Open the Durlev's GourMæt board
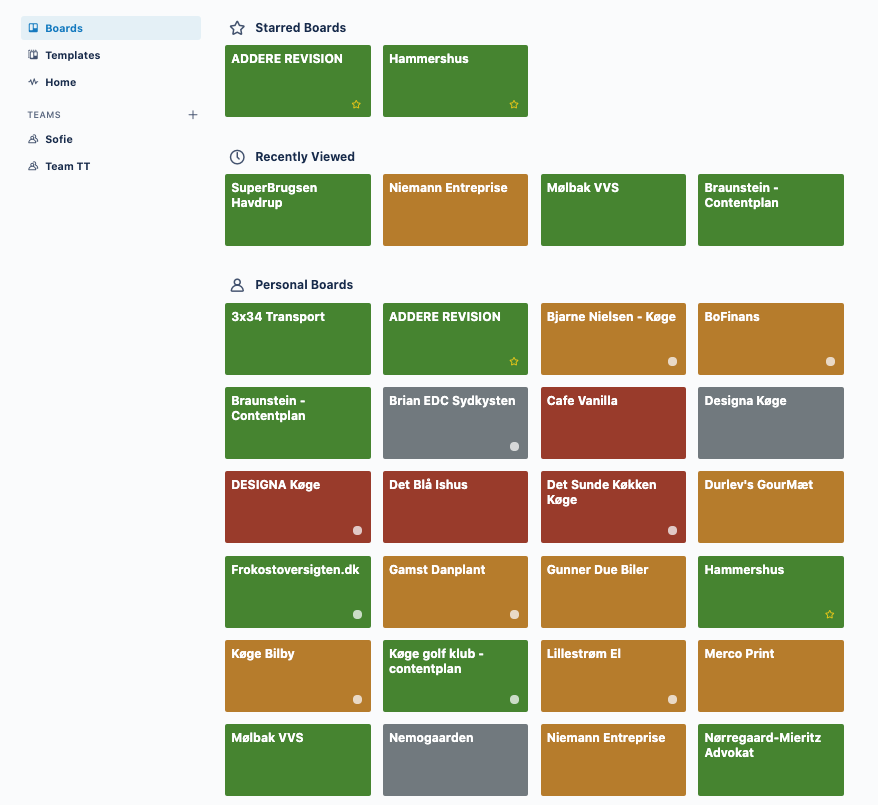Image resolution: width=878 pixels, height=805 pixels. pos(770,507)
